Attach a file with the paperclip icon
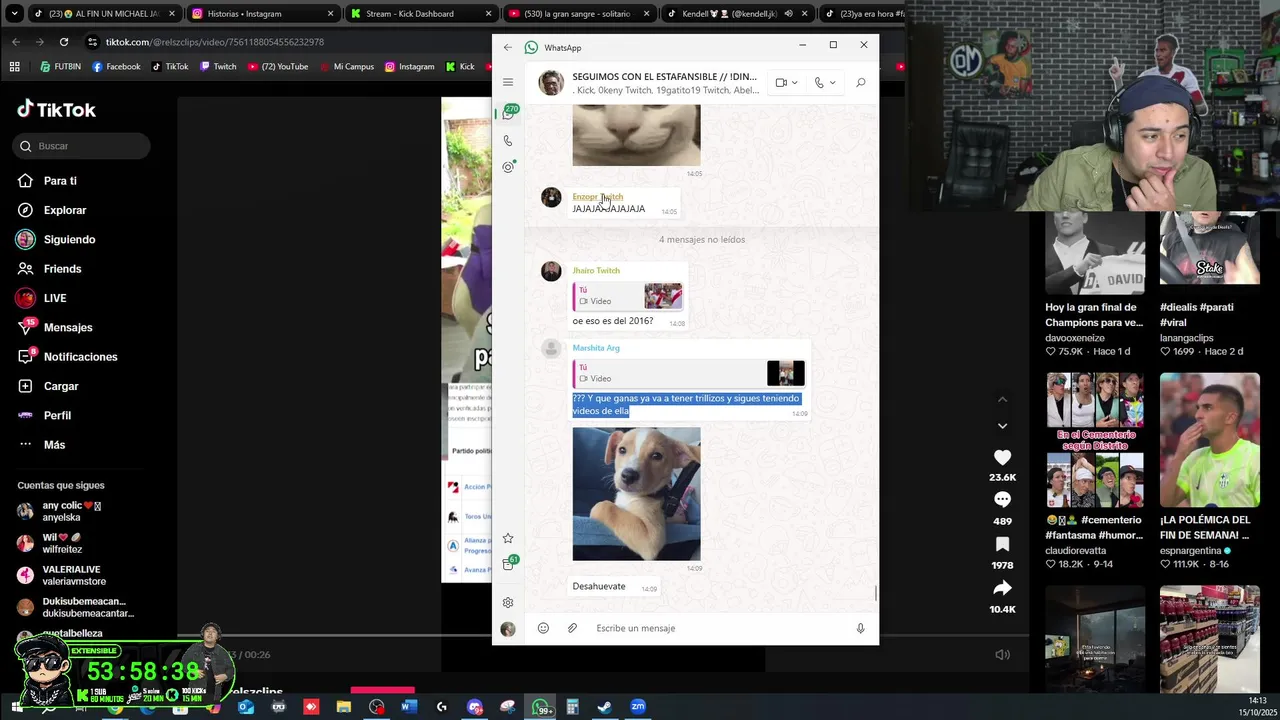 point(572,628)
